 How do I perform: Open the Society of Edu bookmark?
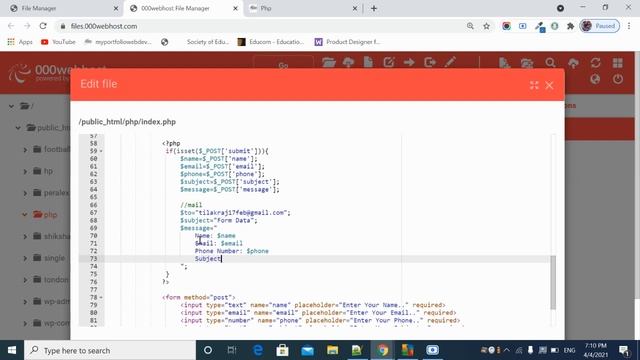point(208,42)
